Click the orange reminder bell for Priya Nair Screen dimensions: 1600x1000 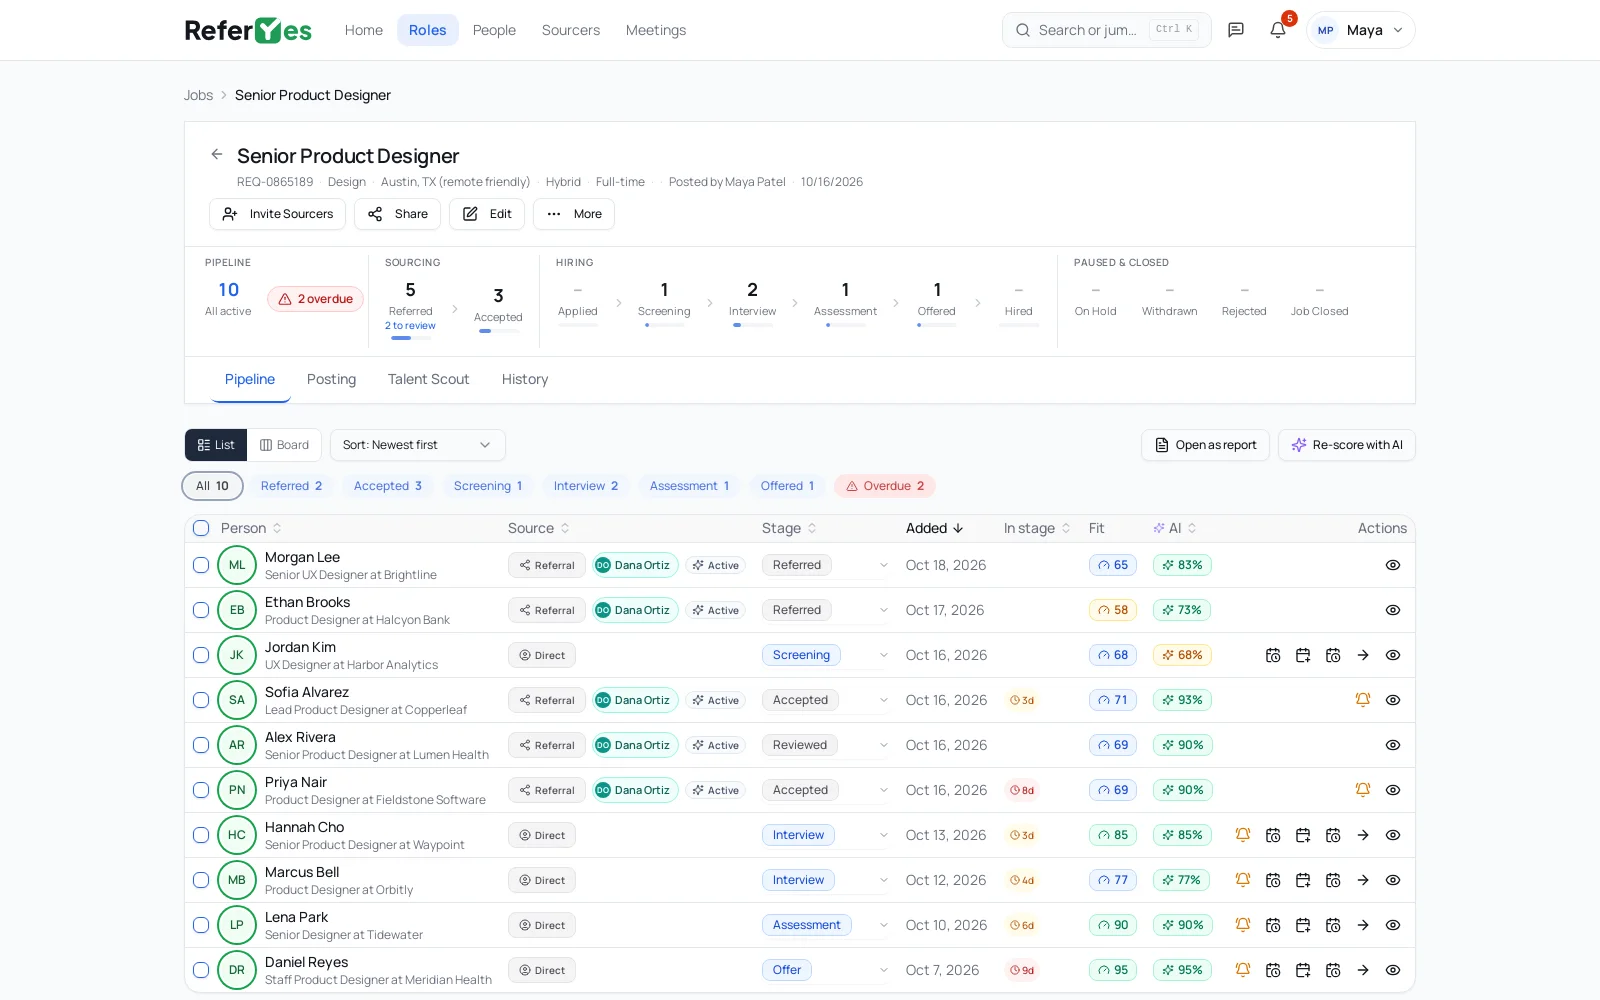1363,790
